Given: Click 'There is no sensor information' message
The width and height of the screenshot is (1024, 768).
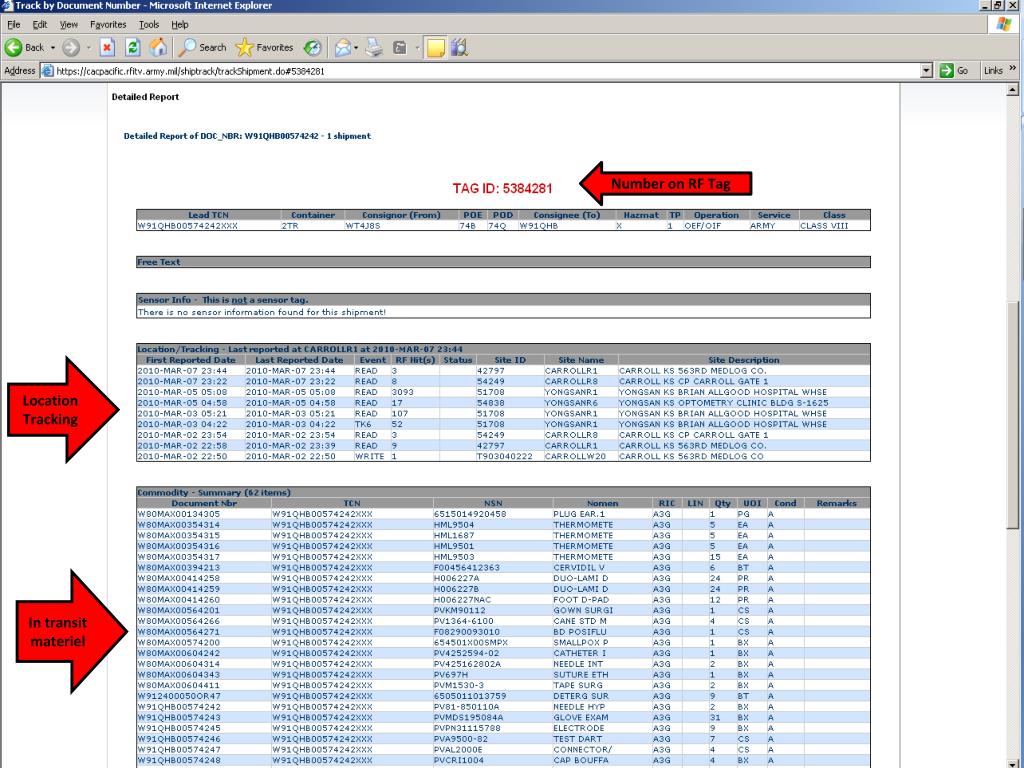Looking at the screenshot, I should (261, 312).
